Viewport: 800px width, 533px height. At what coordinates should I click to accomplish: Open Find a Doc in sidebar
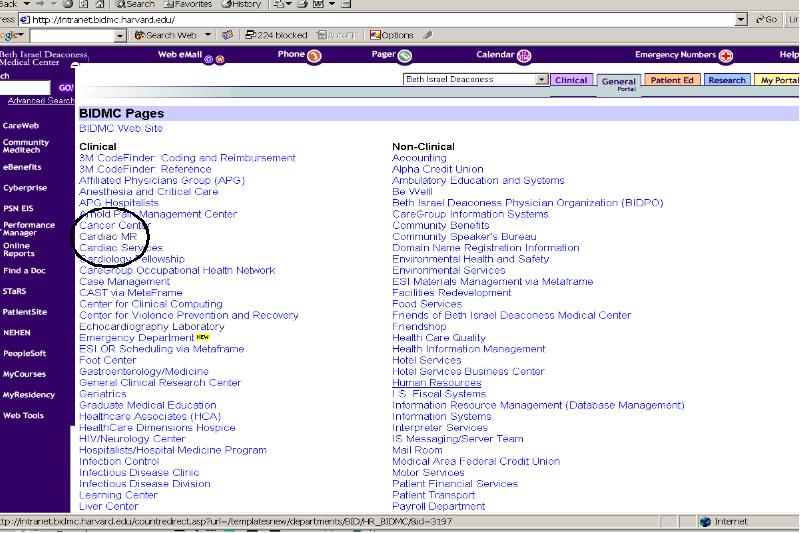tap(24, 270)
